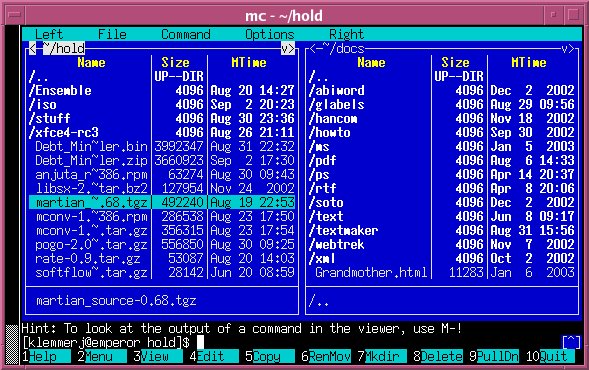Select the /stuff directory
The width and height of the screenshot is (589, 370).
(x=162, y=118)
